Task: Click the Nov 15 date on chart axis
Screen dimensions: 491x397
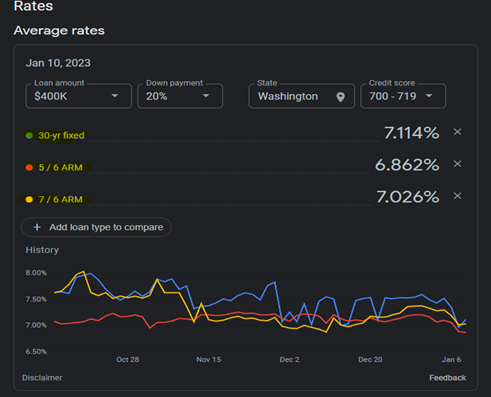Action: click(209, 360)
